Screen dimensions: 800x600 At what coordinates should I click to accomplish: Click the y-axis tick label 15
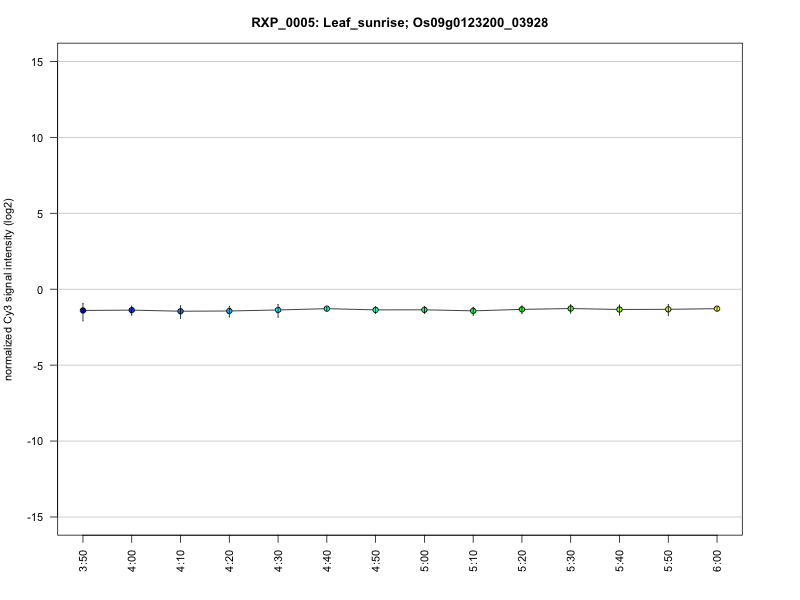[x=37, y=62]
